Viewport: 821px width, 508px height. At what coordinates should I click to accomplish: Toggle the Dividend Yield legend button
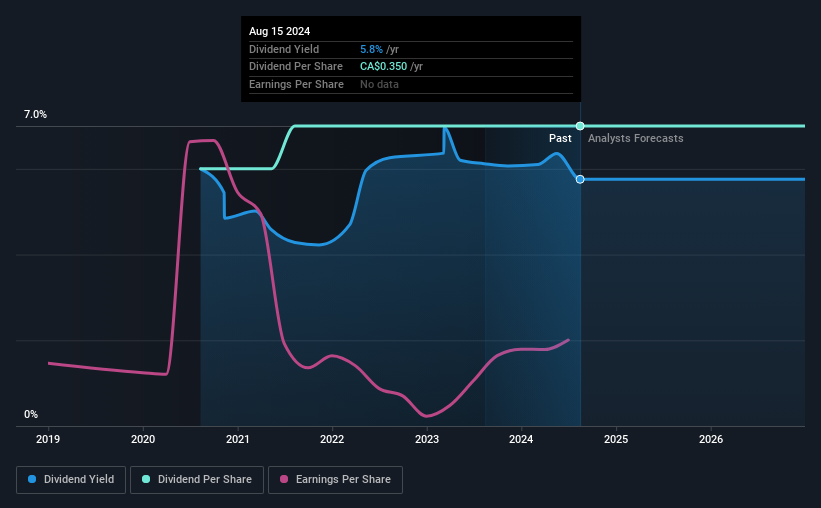coord(71,480)
